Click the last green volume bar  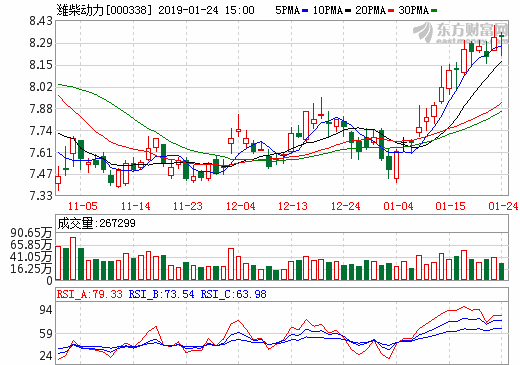point(502,271)
